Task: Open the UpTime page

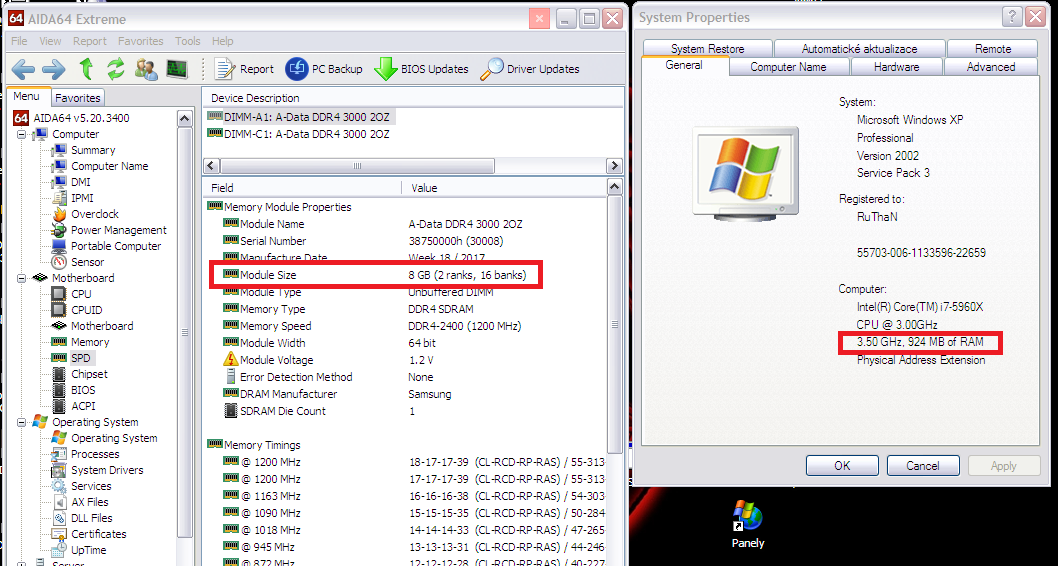Action: click(88, 550)
